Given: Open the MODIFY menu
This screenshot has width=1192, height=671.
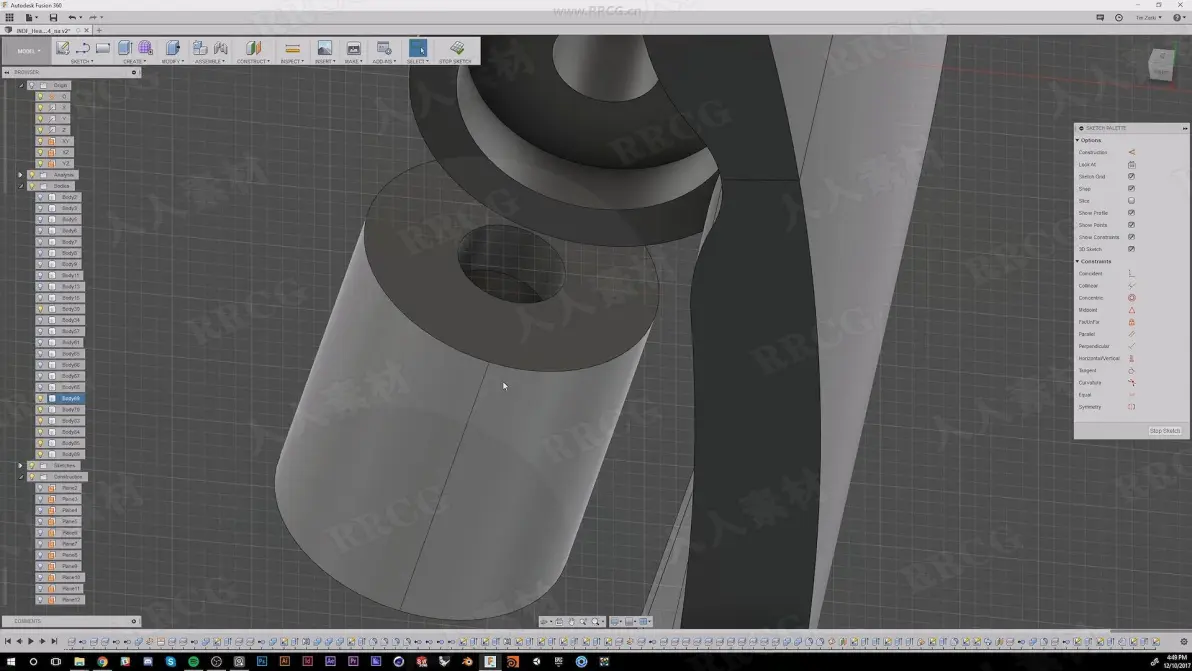Looking at the screenshot, I should (x=172, y=62).
